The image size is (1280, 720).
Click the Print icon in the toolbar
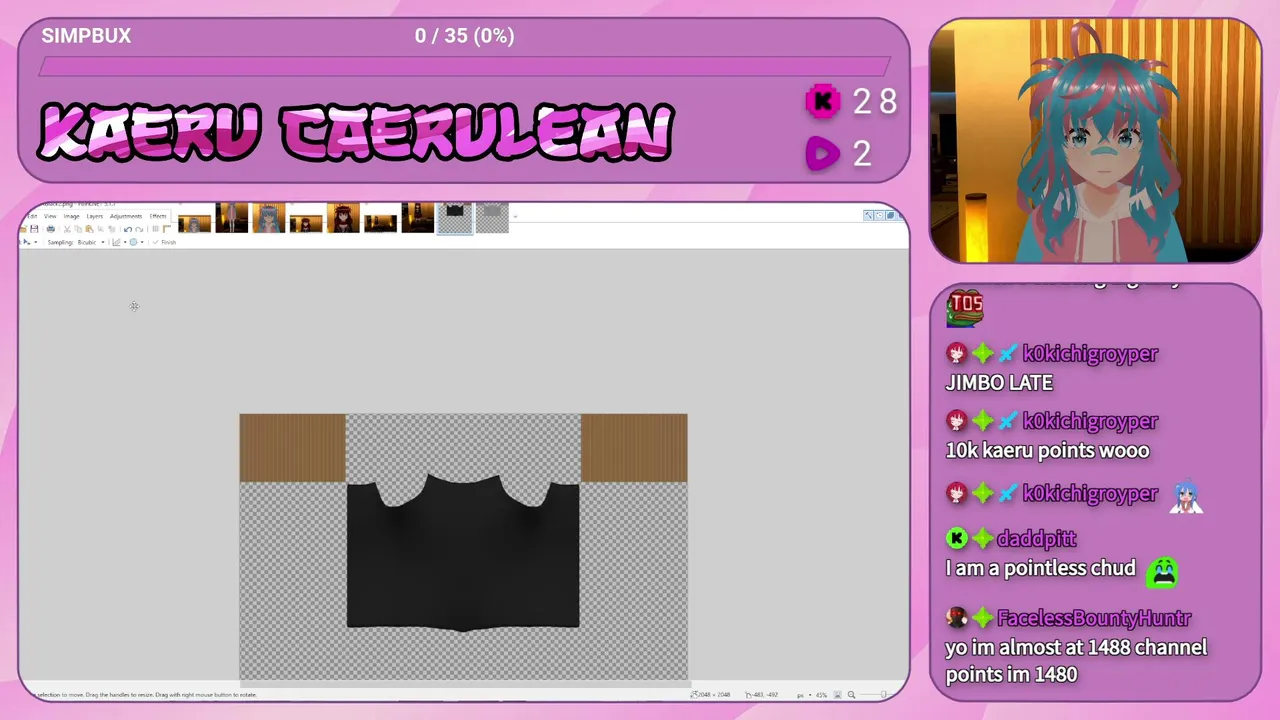(51, 229)
